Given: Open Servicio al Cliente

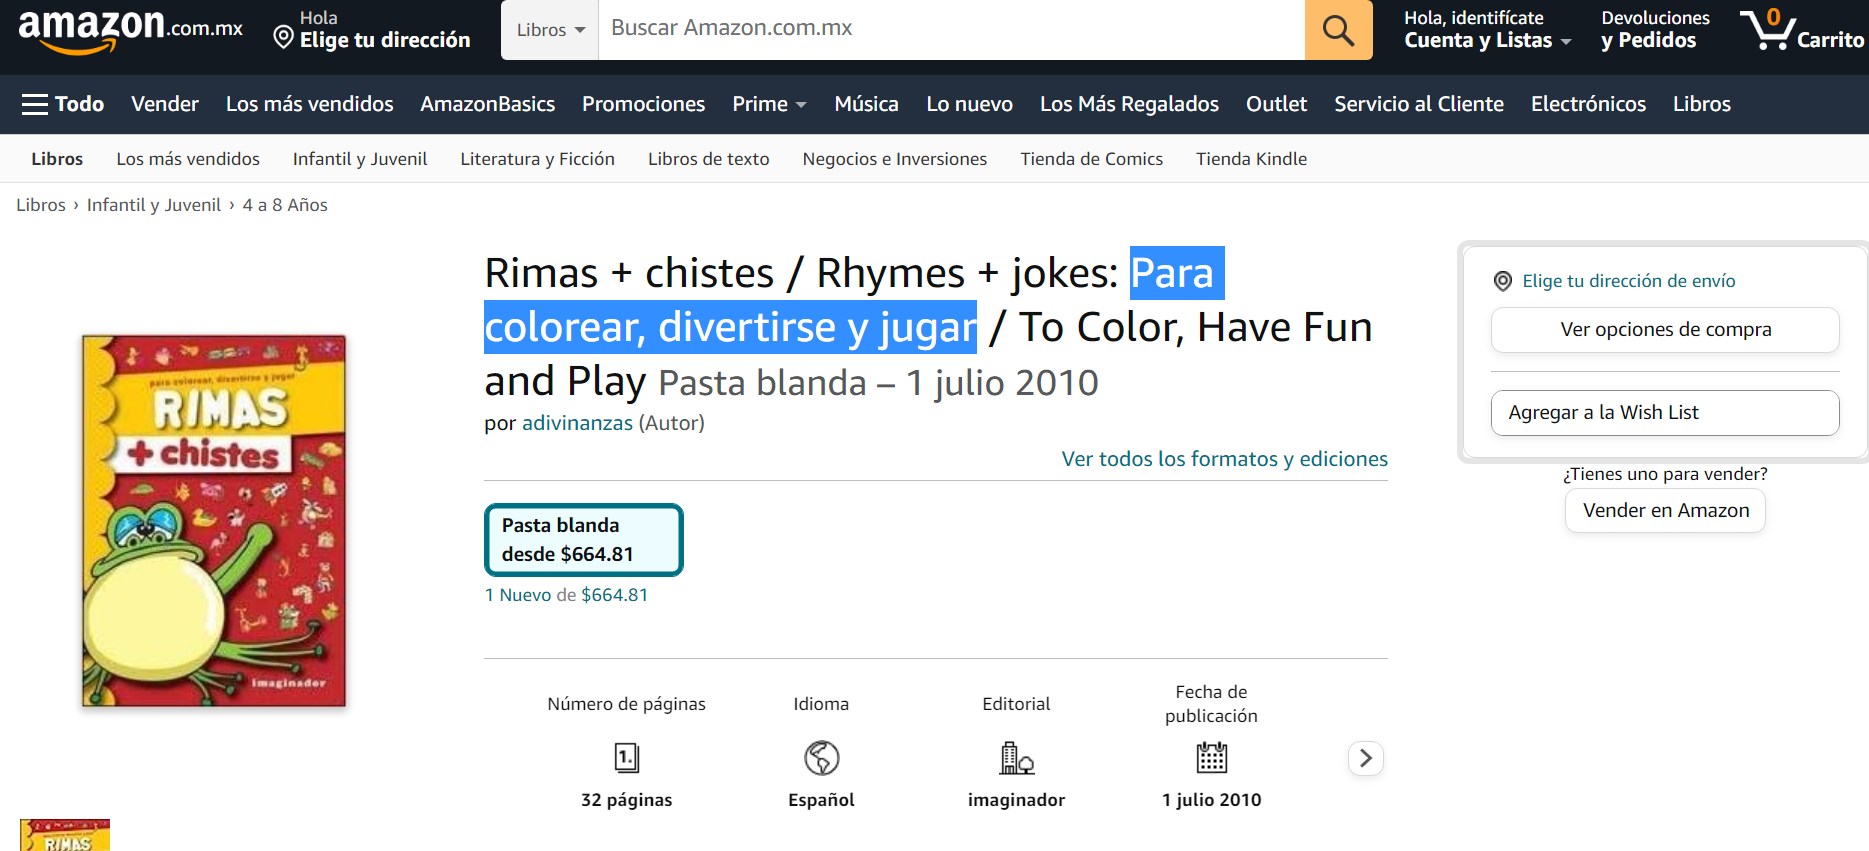Looking at the screenshot, I should tap(1419, 104).
